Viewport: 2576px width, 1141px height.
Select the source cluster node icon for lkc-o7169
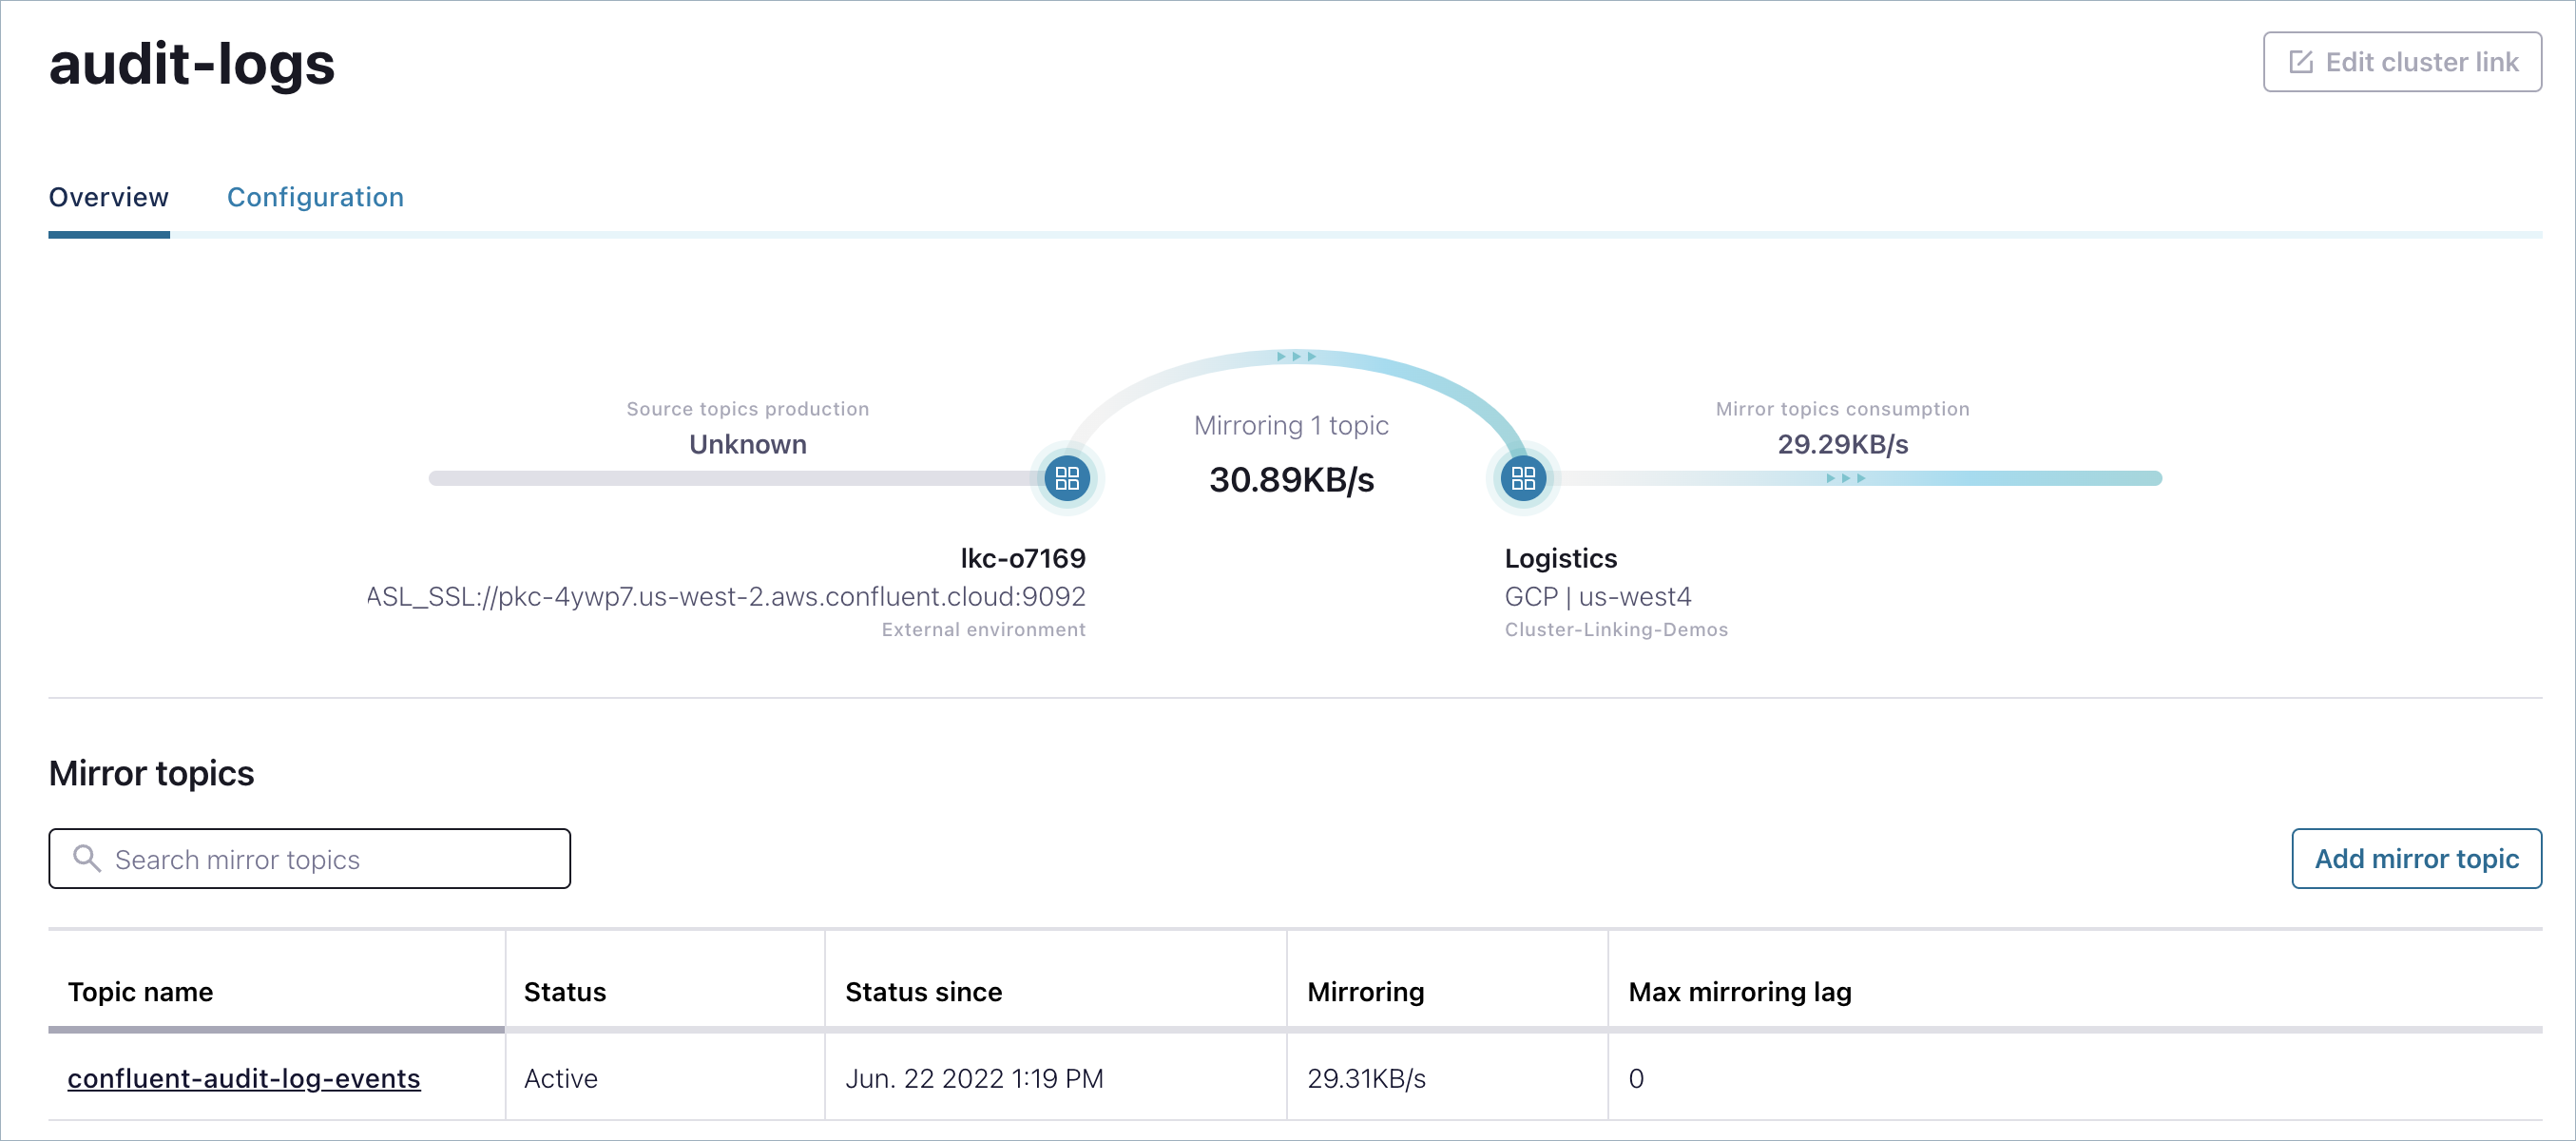click(1068, 478)
